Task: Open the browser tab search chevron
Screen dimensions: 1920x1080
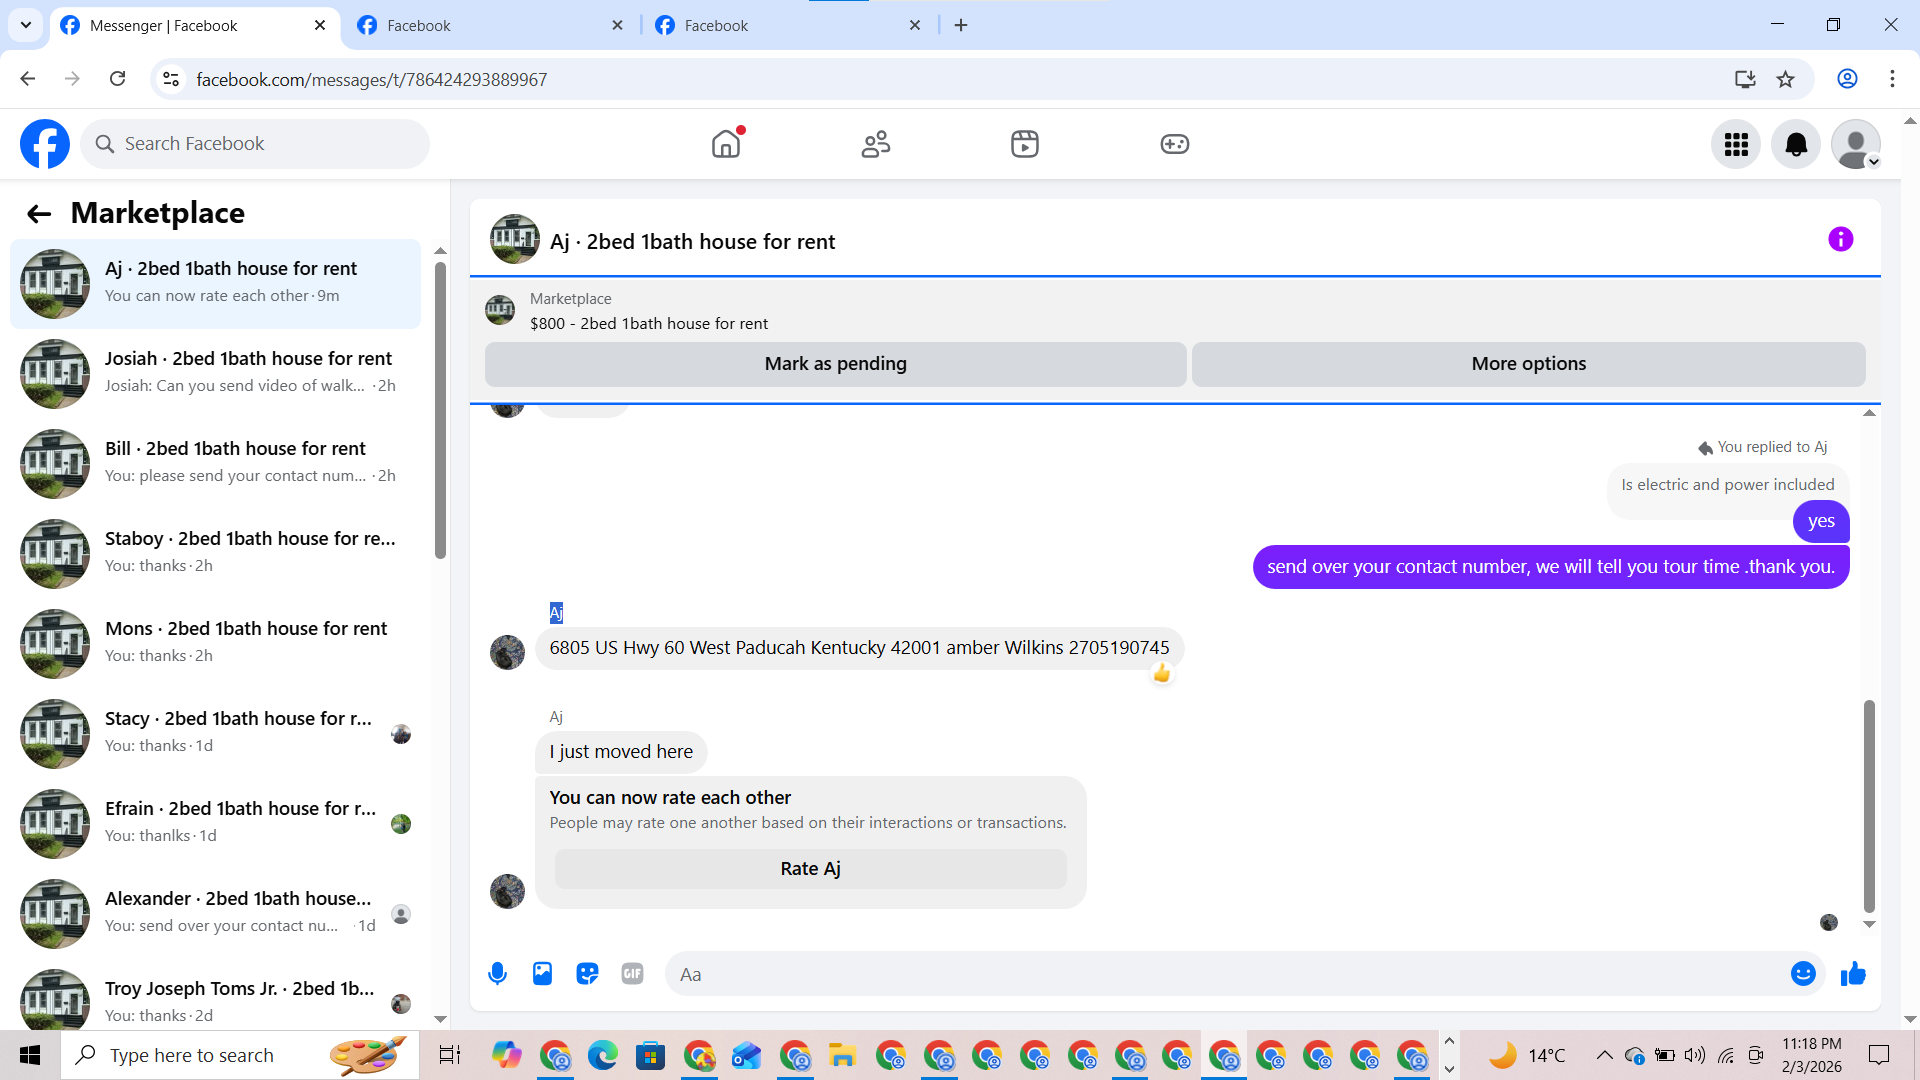Action: pos(25,25)
